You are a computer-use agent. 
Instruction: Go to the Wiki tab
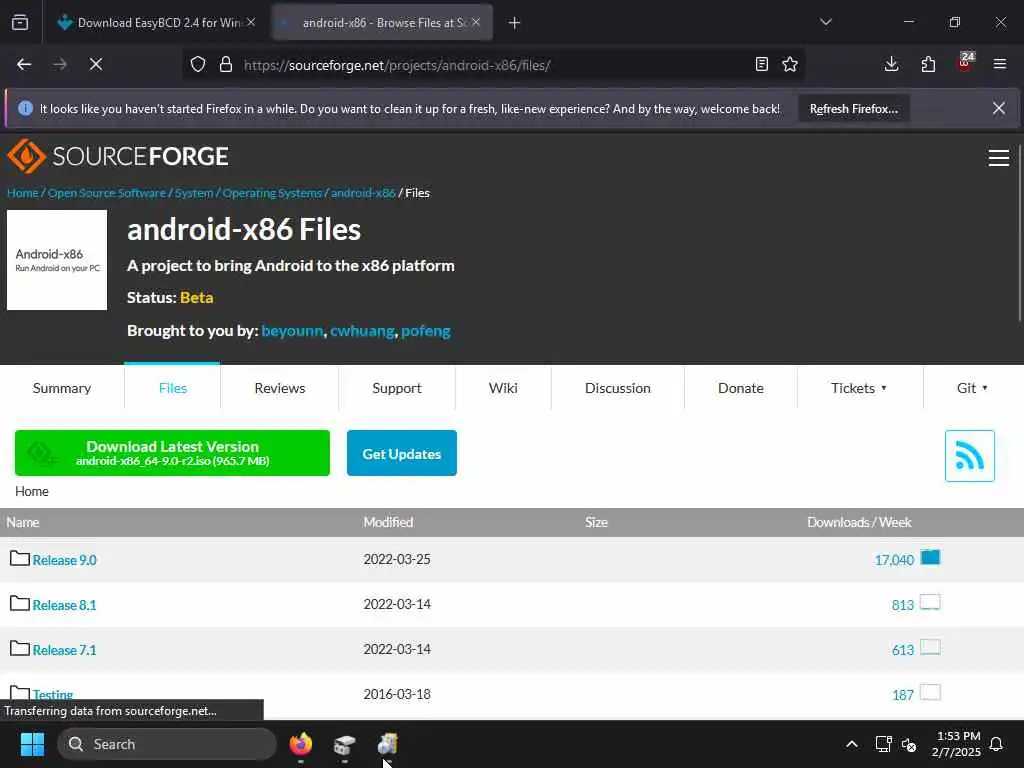503,388
